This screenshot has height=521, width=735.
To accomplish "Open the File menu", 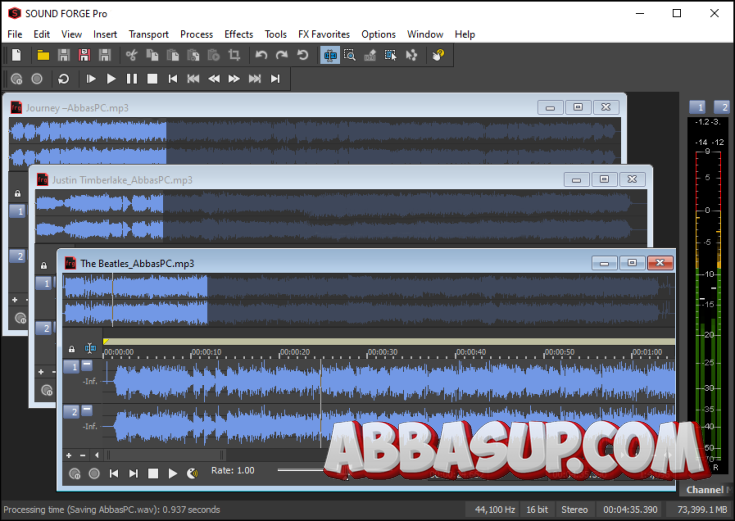I will [x=15, y=34].
